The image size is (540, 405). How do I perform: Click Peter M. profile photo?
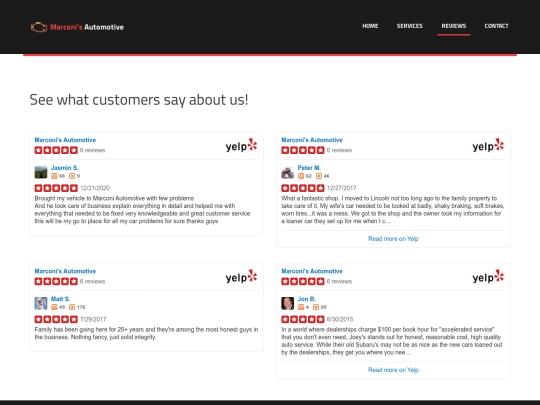point(288,172)
